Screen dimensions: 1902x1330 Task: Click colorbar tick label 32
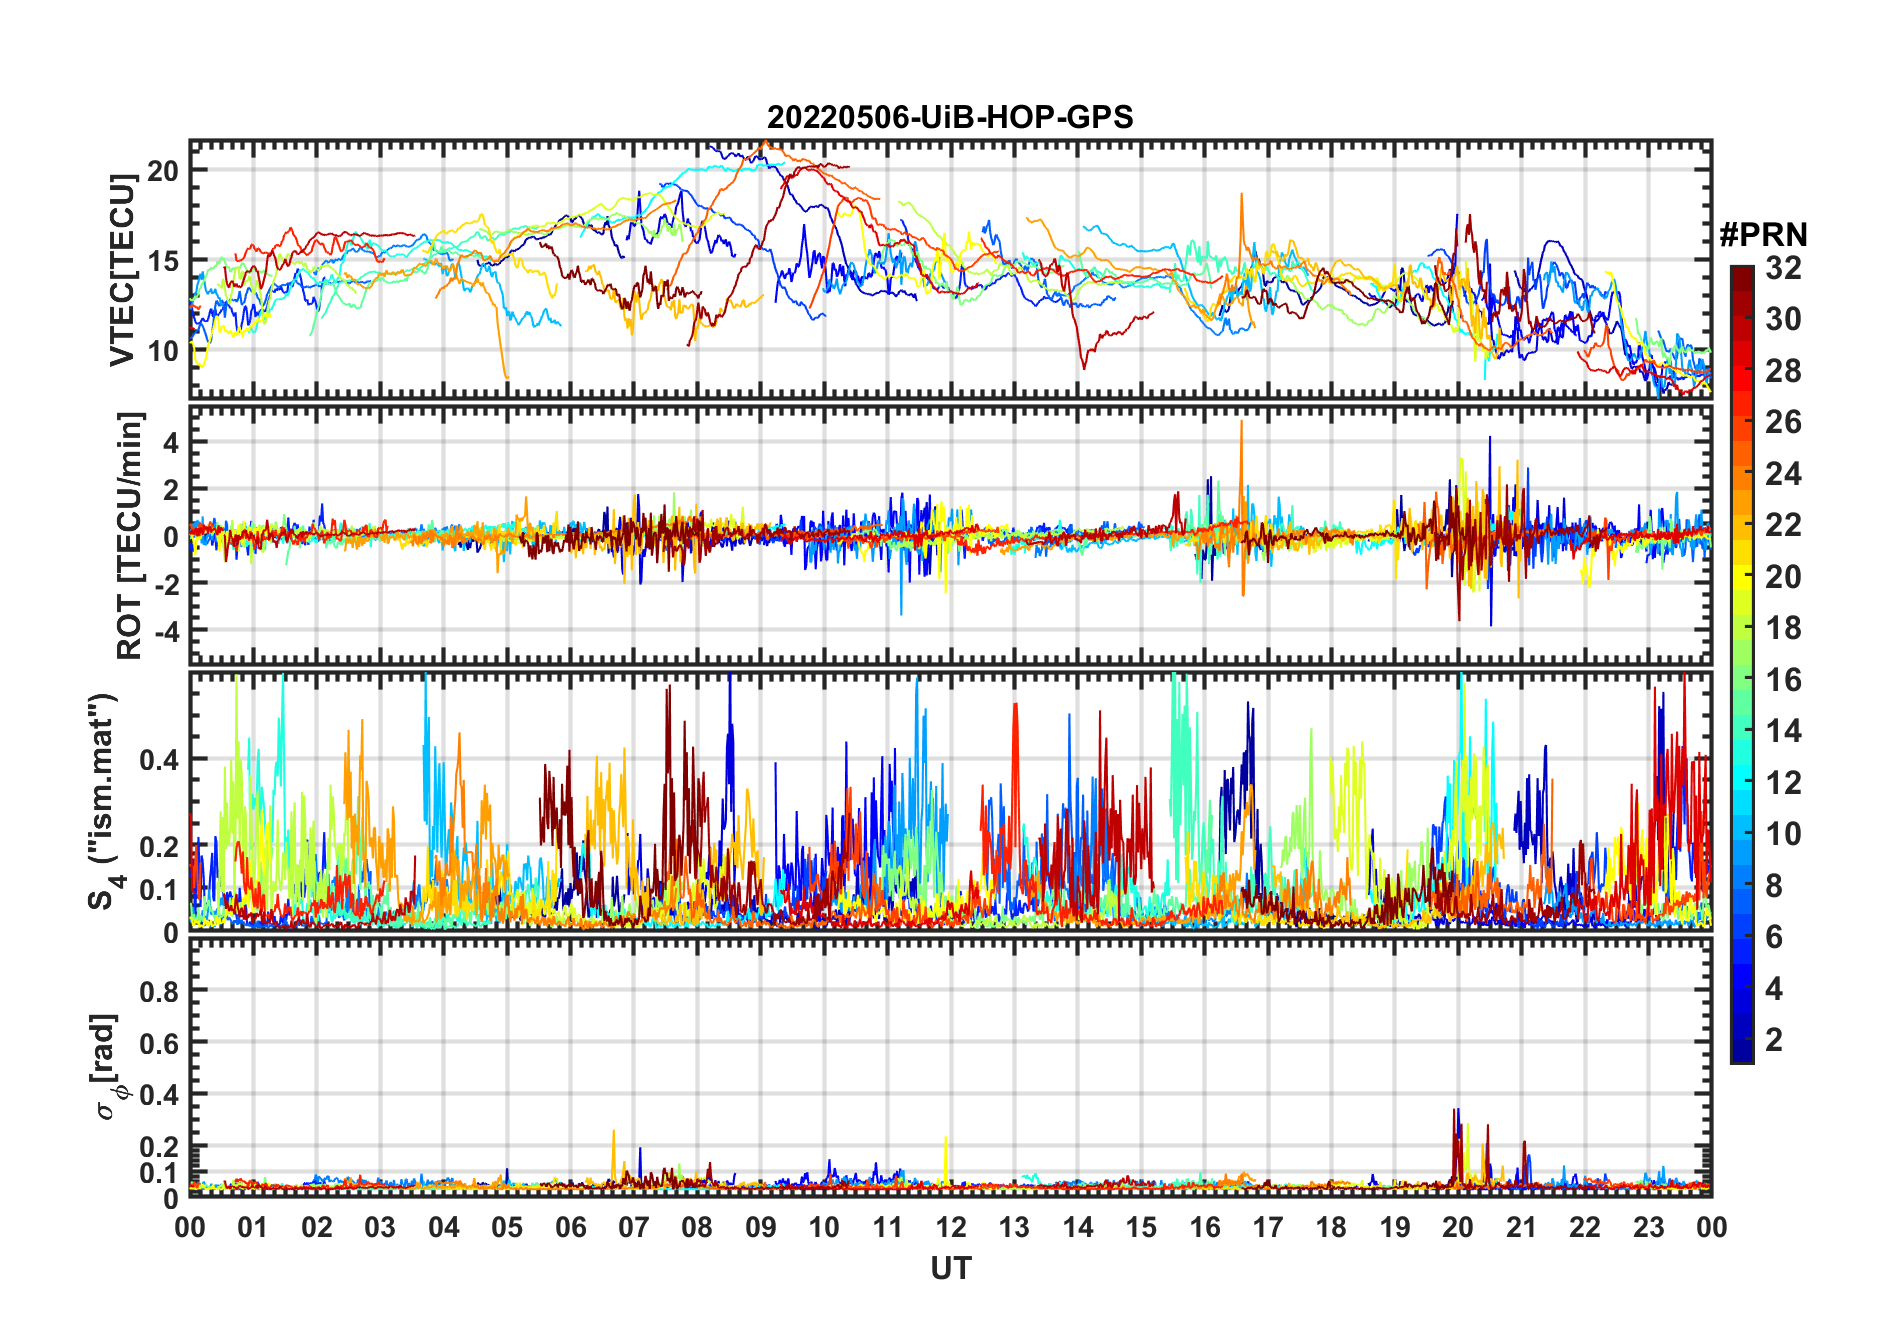[x=1783, y=268]
